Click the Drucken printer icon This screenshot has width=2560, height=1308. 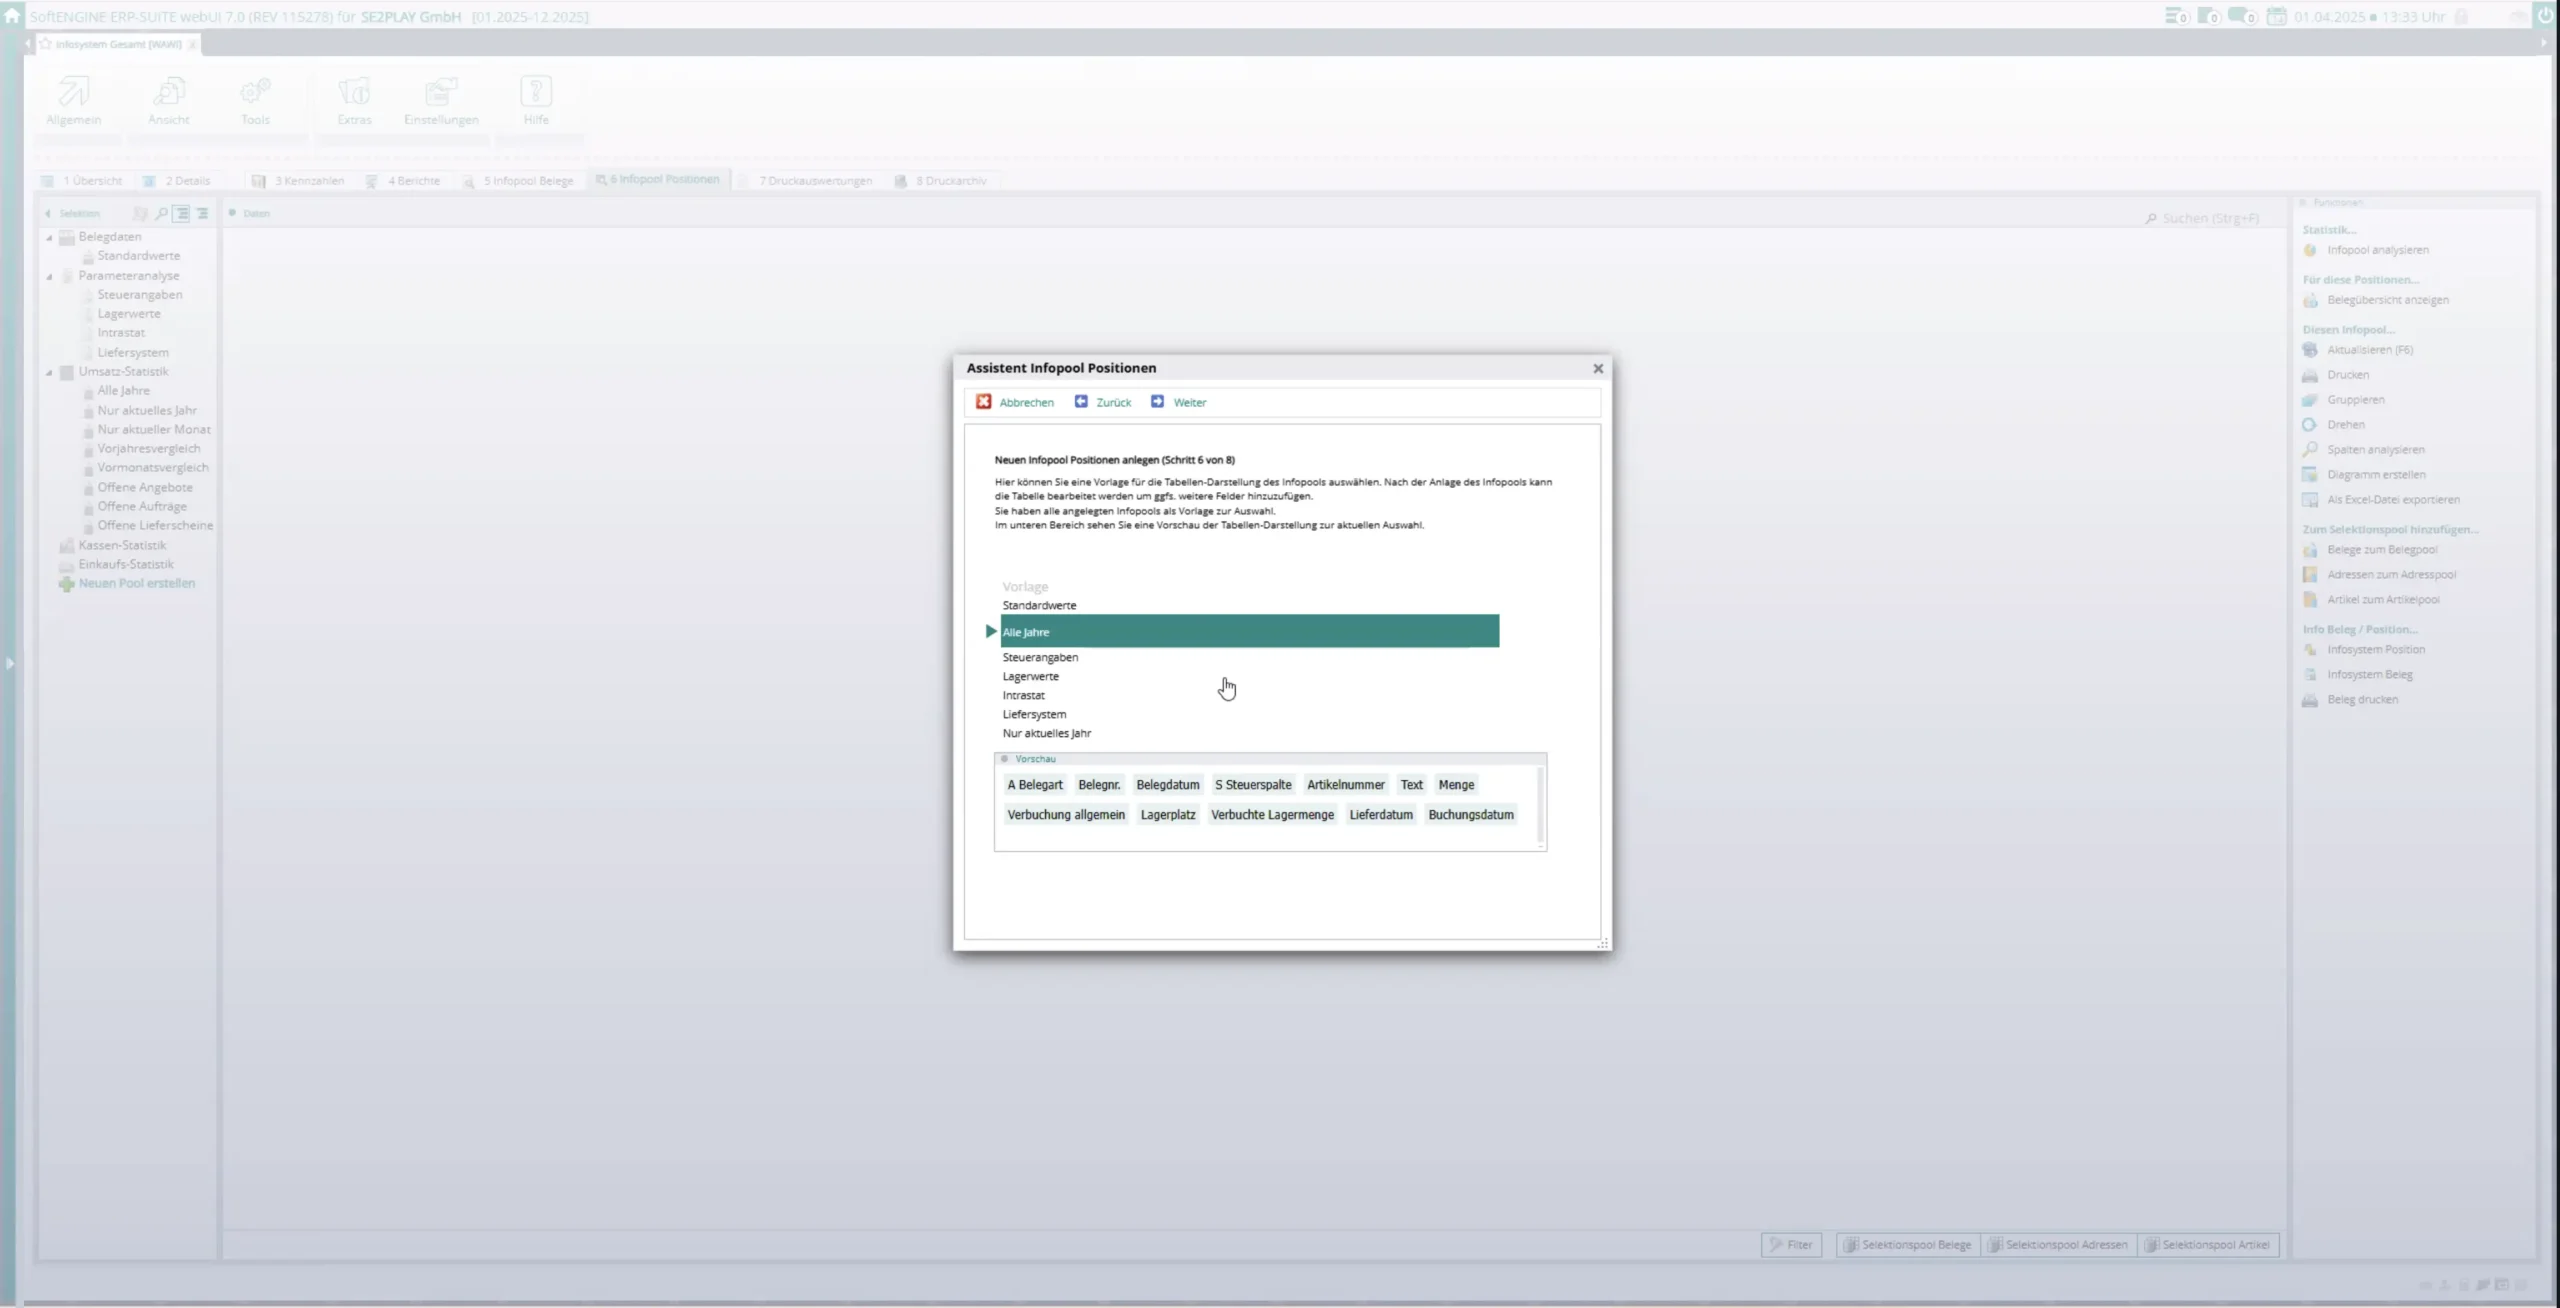tap(2310, 375)
